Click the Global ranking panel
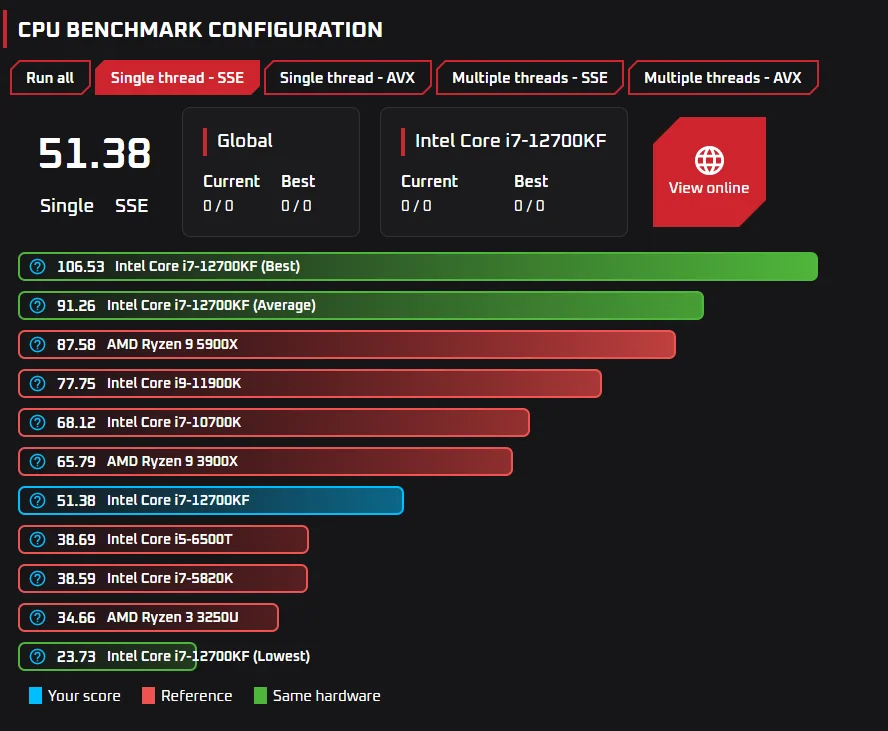 click(271, 172)
